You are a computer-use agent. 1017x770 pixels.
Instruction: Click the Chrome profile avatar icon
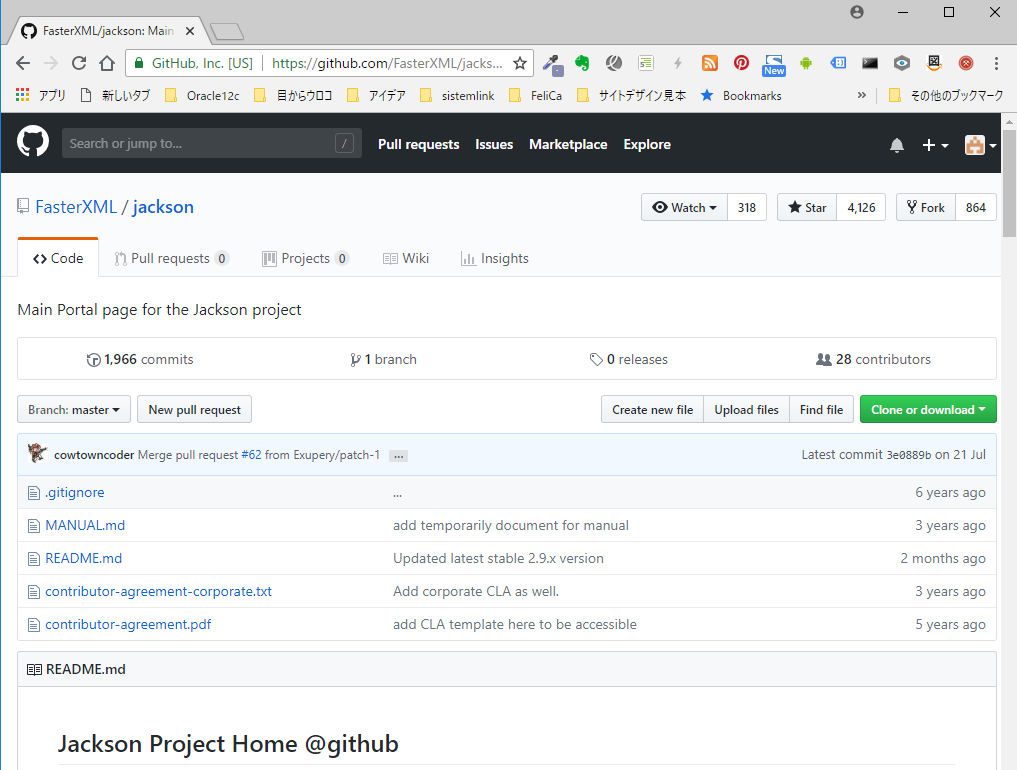pyautogui.click(x=857, y=12)
